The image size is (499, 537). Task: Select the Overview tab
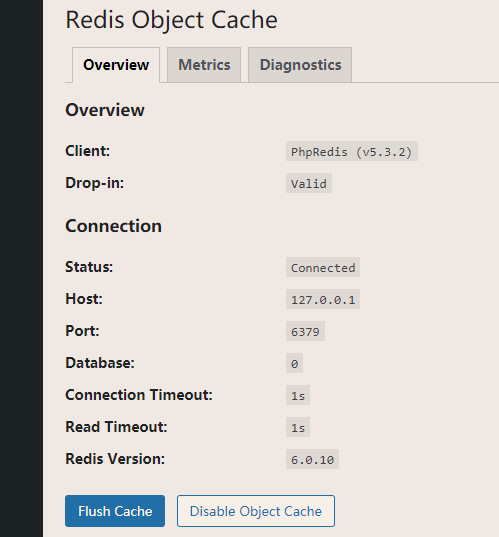[116, 65]
